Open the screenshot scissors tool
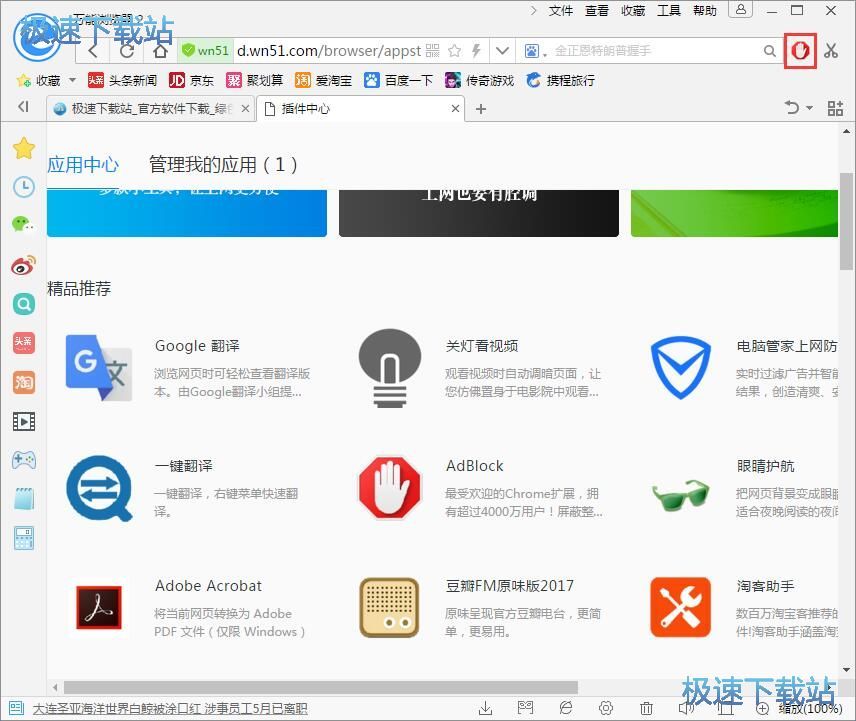Image resolution: width=856 pixels, height=721 pixels. point(831,51)
